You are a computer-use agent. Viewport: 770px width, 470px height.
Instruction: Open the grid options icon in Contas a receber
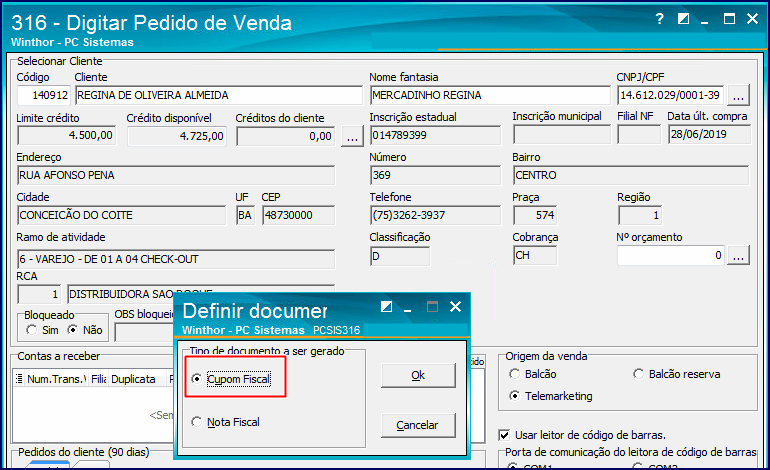[x=19, y=379]
